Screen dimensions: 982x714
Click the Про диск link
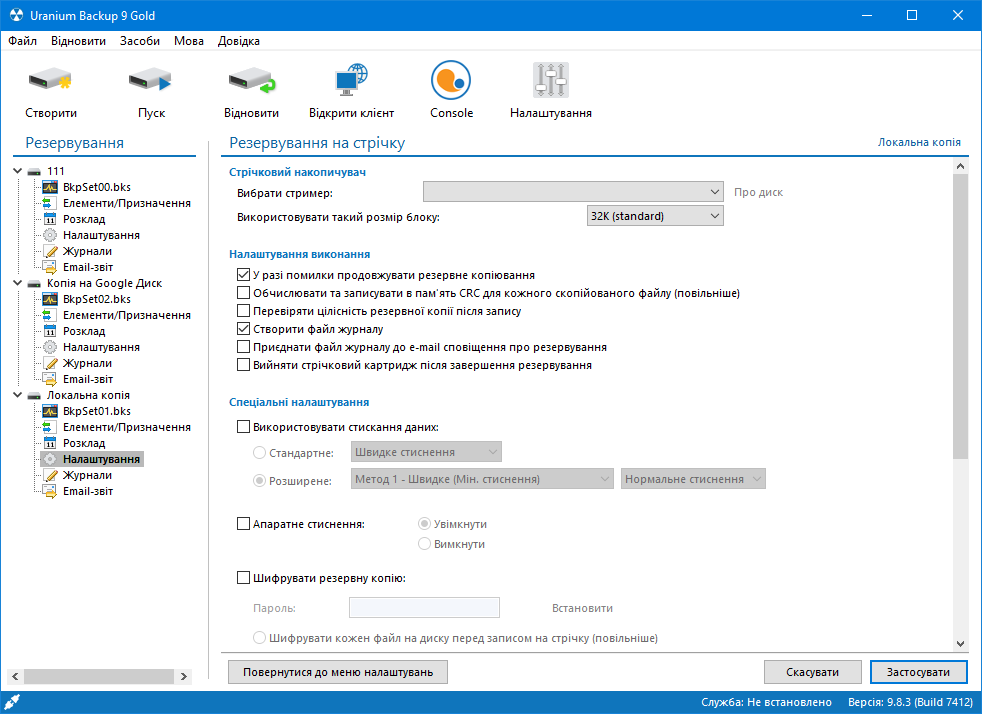[x=758, y=192]
